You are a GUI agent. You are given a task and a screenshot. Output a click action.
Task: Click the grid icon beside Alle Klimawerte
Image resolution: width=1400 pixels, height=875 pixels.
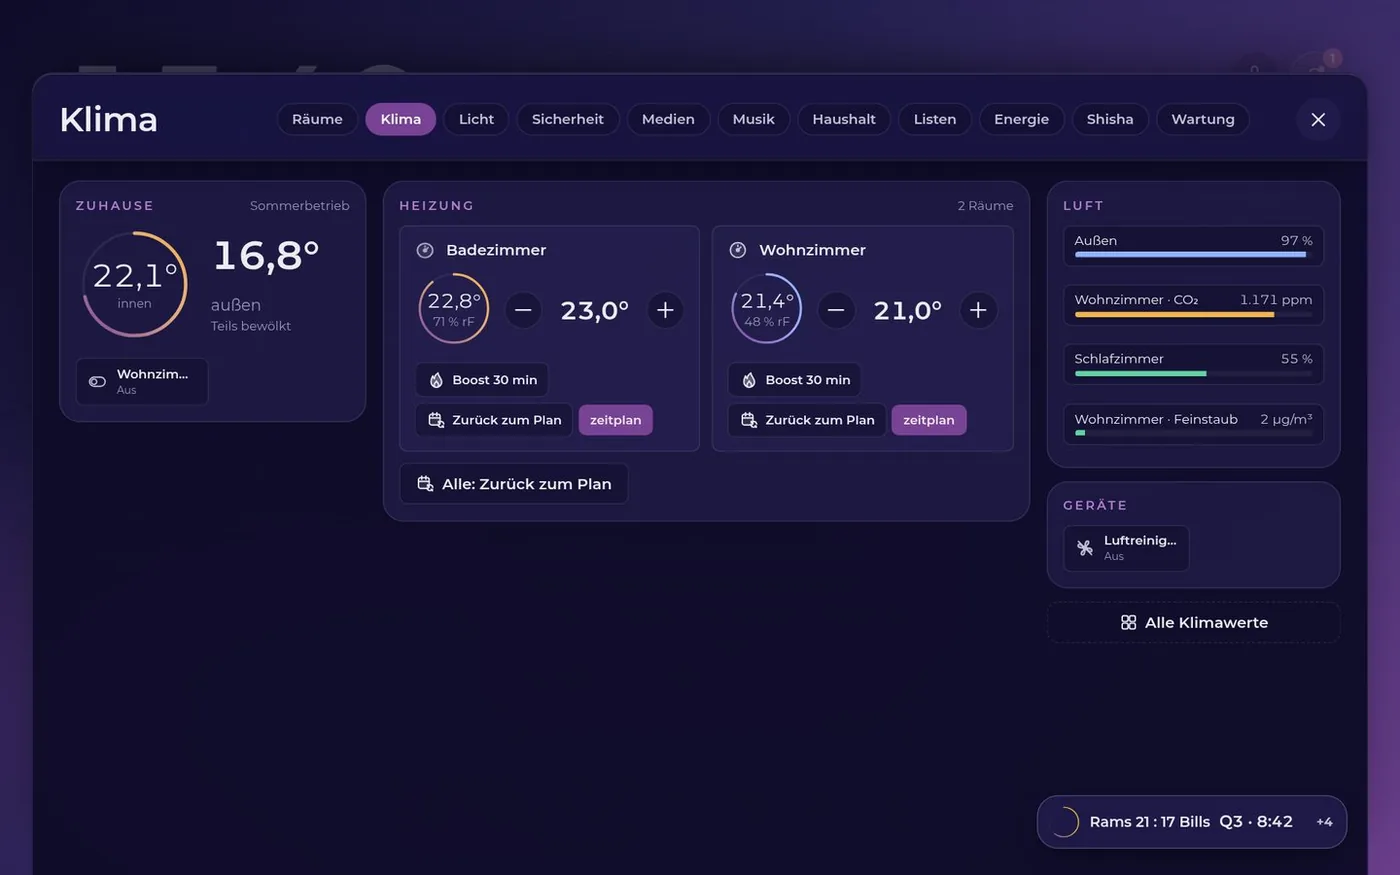coord(1128,622)
